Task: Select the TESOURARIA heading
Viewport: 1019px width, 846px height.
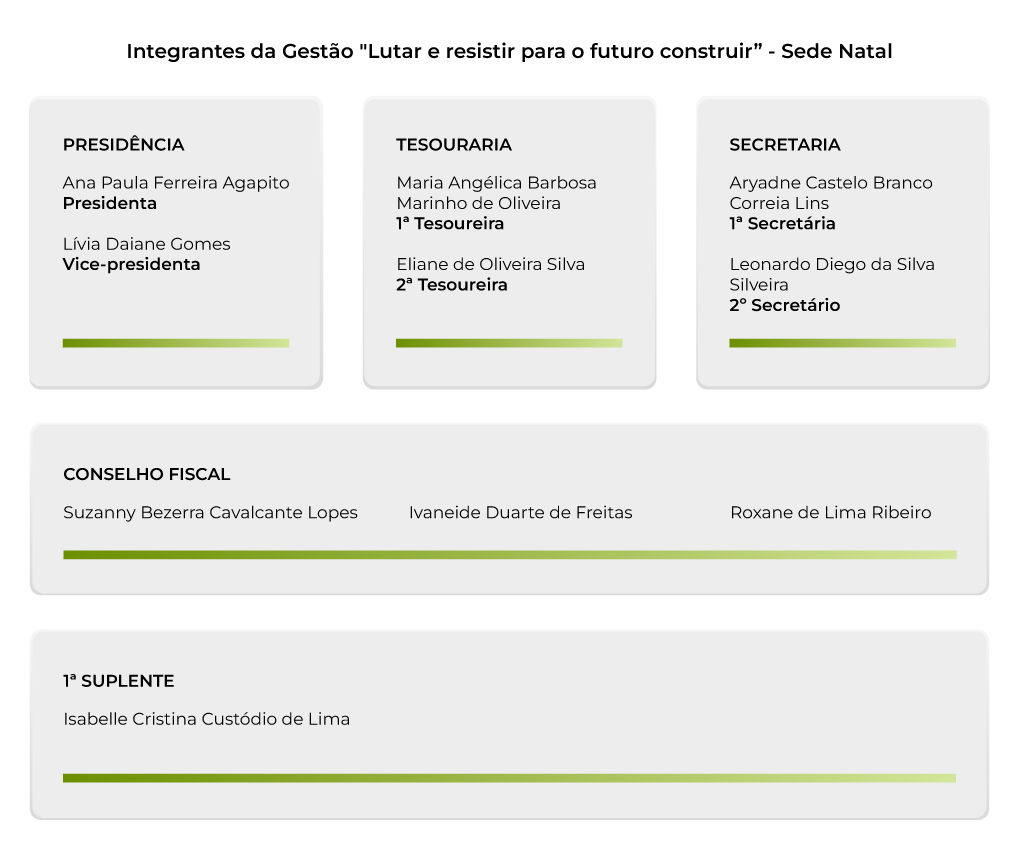Action: [453, 145]
